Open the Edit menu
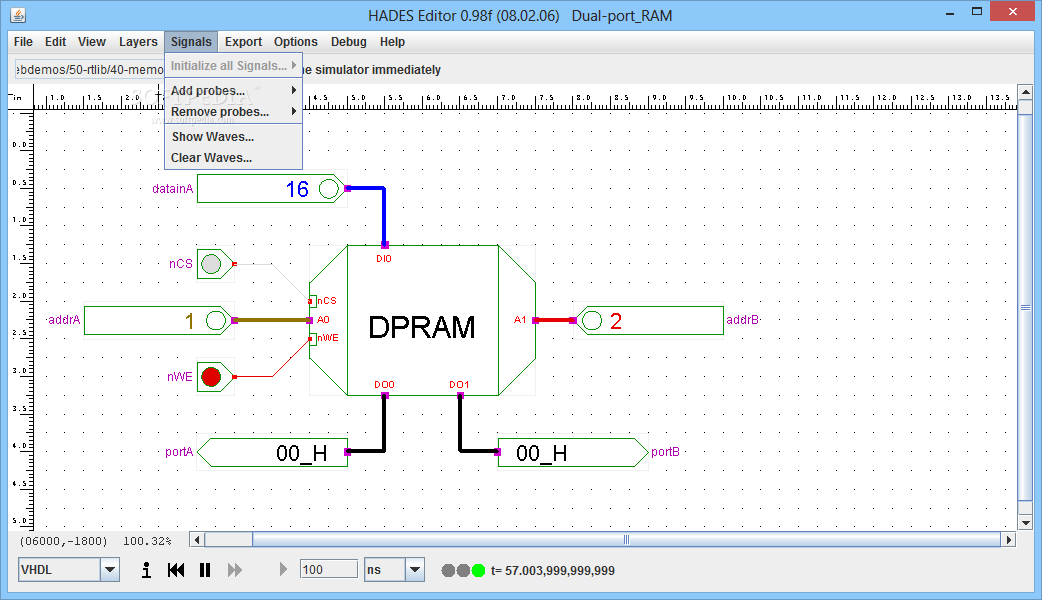Image resolution: width=1042 pixels, height=600 pixels. point(55,42)
